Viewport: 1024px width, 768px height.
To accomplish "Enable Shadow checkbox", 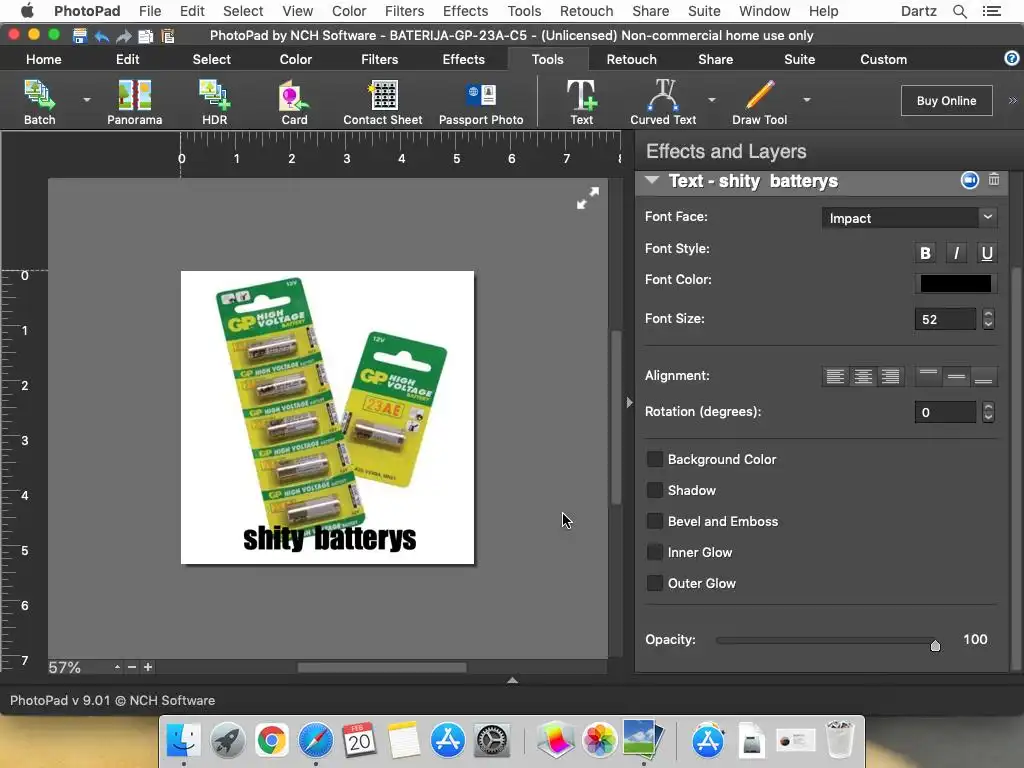I will point(654,490).
